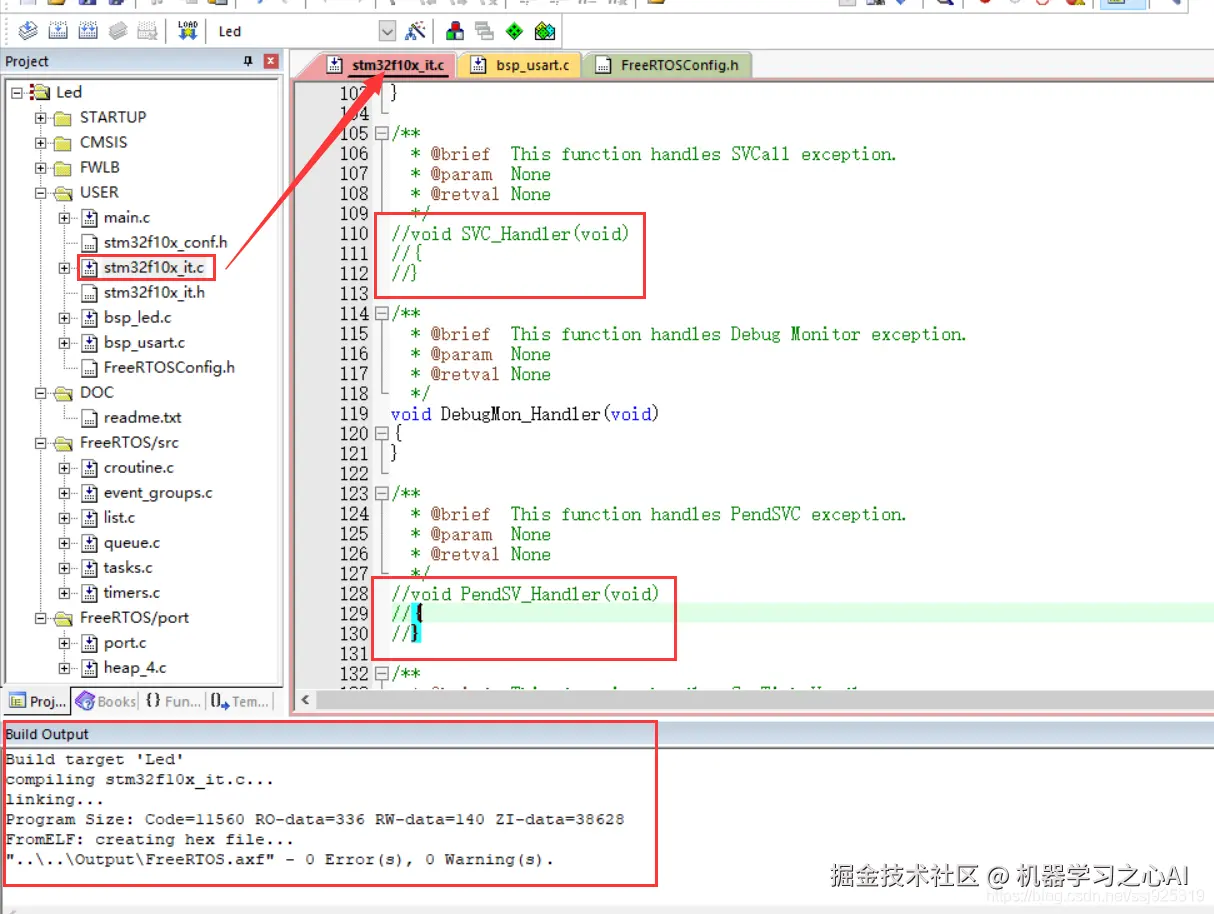Click the '0 Error(s), 0 Warning(s)' output line
Screen dimensions: 1214x914
[x=279, y=859]
